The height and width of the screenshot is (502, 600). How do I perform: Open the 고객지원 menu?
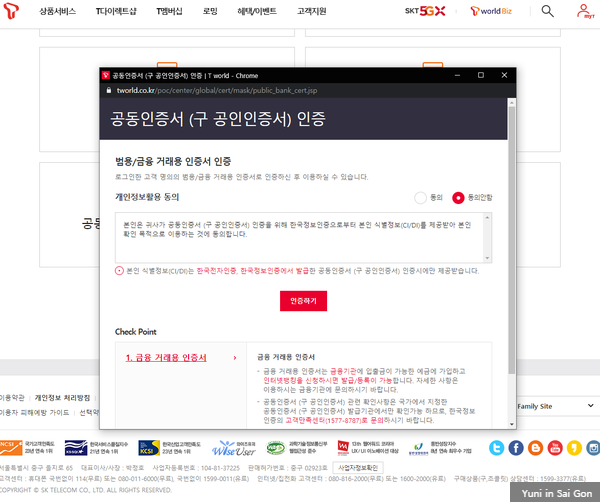[311, 11]
